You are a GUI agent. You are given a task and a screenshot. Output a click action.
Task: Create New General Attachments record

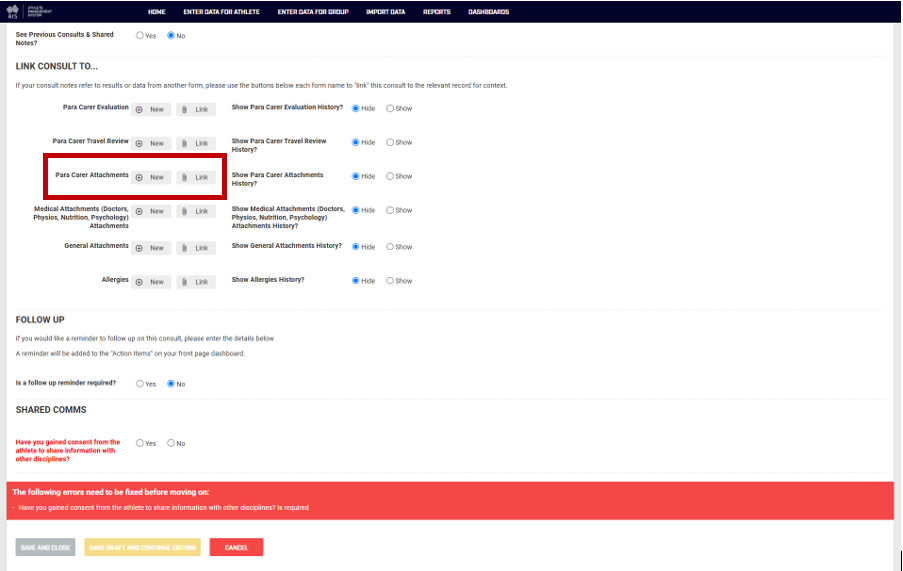click(151, 248)
